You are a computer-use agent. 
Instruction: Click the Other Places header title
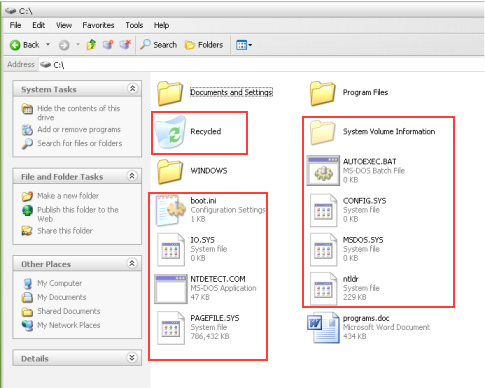point(46,264)
